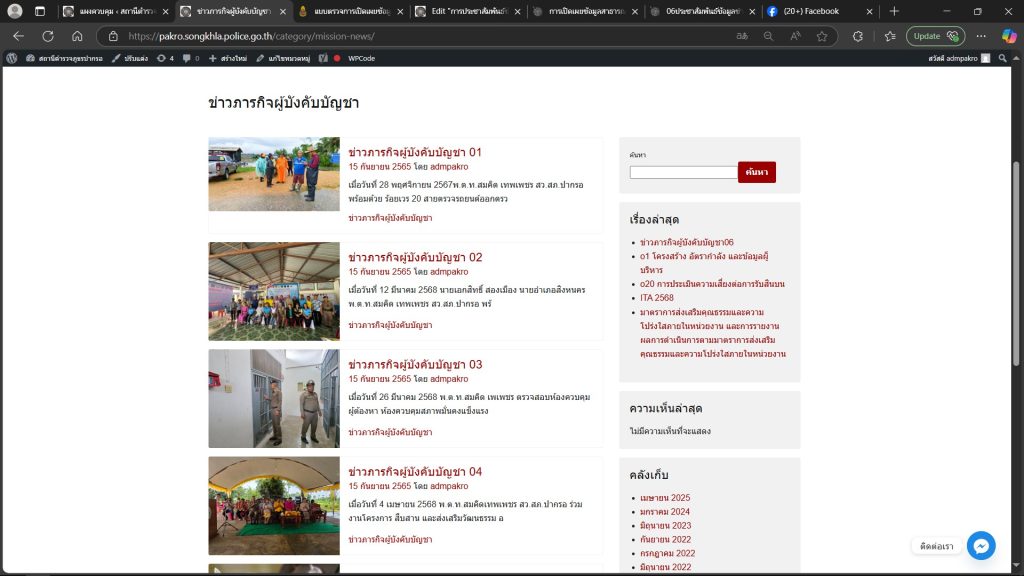Open the Copilot sidebar icon
This screenshot has height=576, width=1024.
pos(1008,36)
